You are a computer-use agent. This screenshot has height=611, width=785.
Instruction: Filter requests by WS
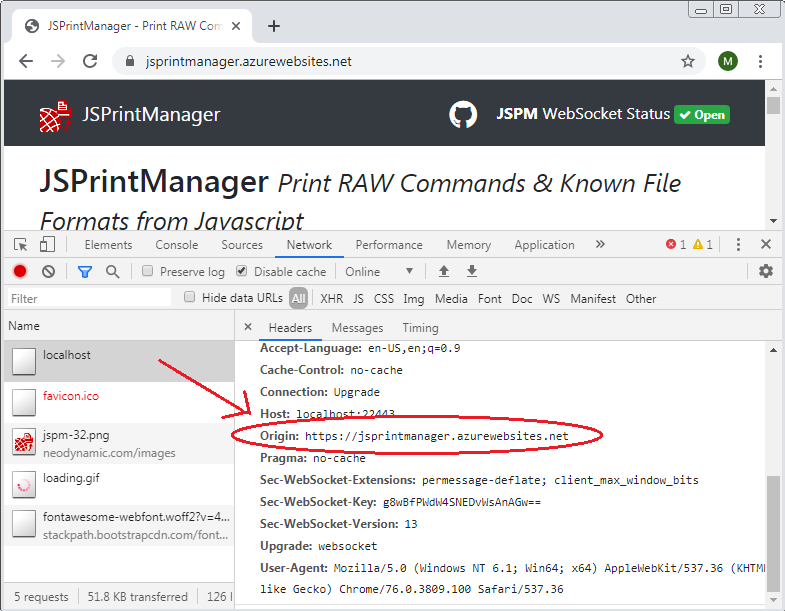pos(551,299)
